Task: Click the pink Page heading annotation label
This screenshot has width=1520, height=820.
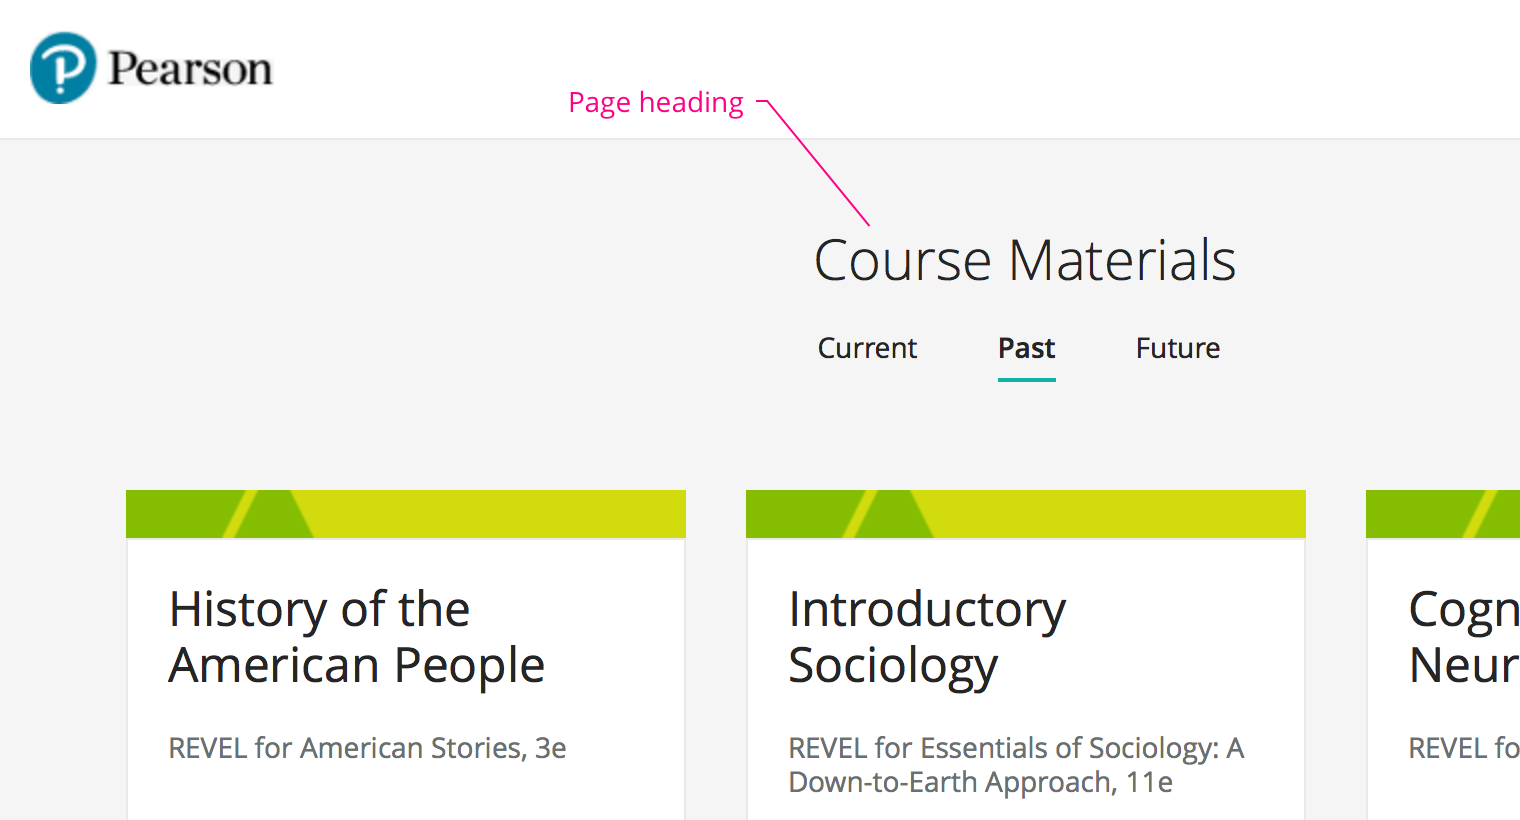Action: [x=656, y=103]
